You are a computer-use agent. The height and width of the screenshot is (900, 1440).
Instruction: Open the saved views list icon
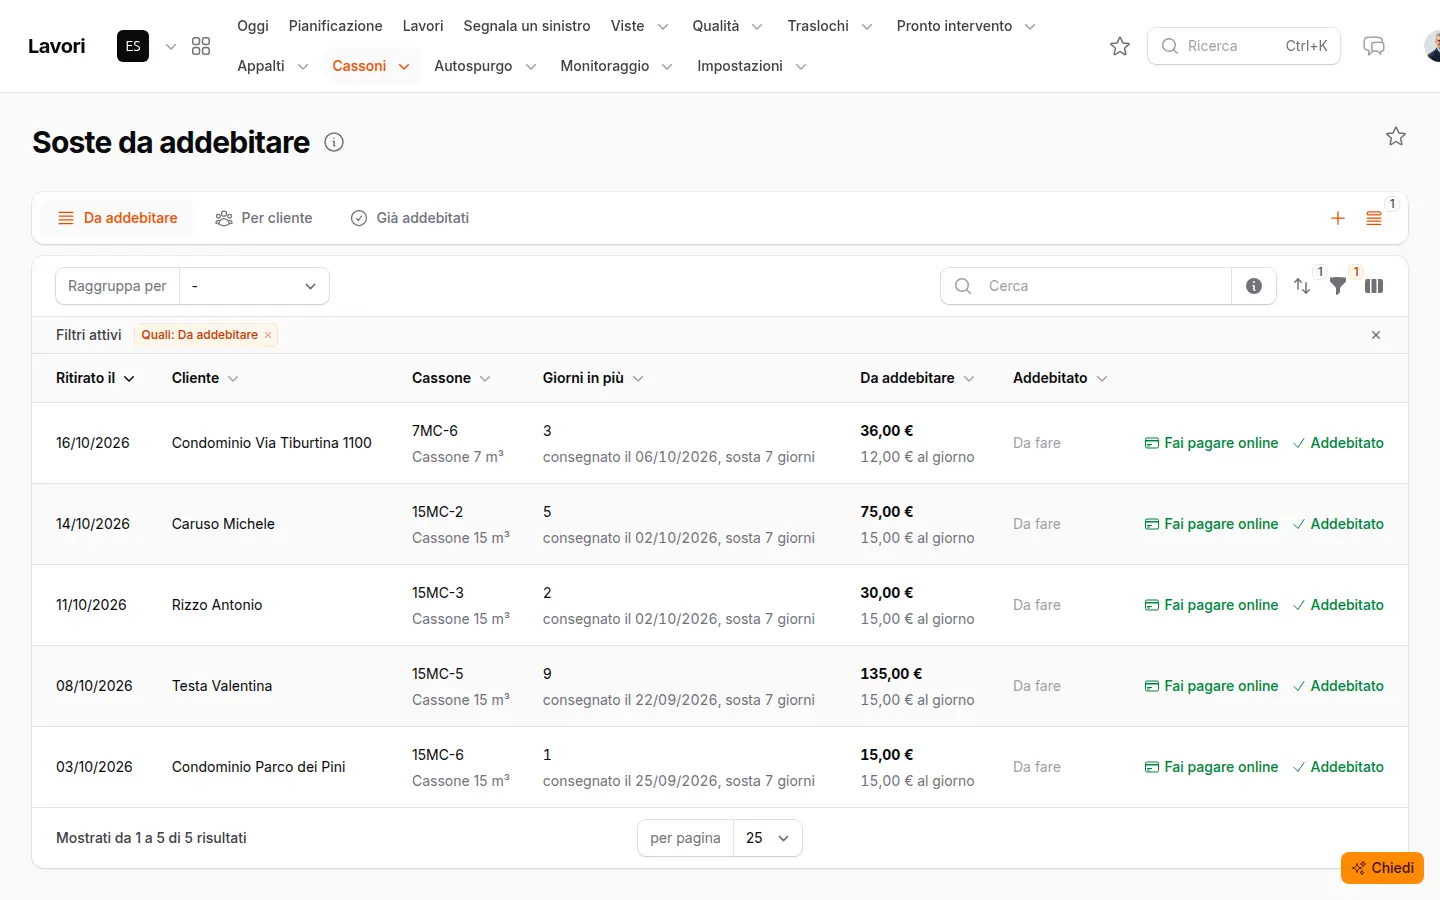pos(1374,218)
